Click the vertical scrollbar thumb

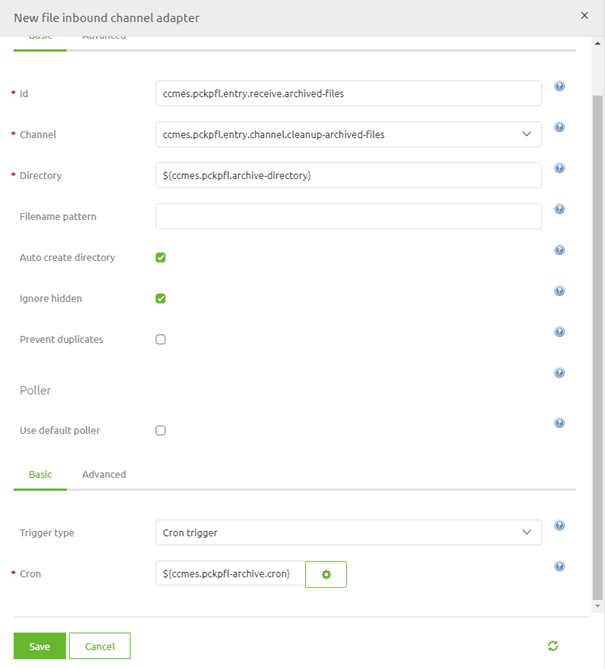tap(598, 347)
